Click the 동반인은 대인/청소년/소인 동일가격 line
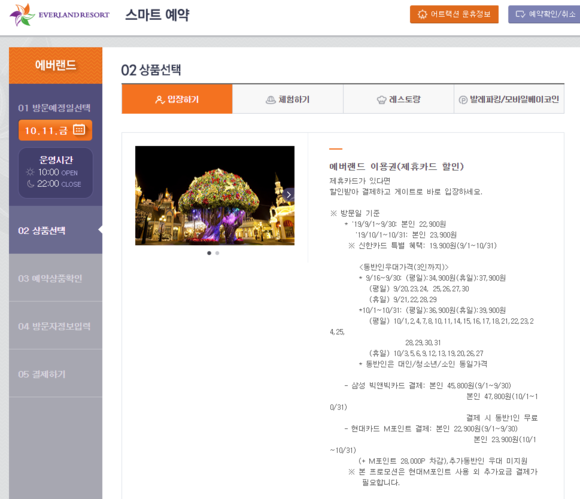This screenshot has height=499, width=580. (x=423, y=364)
